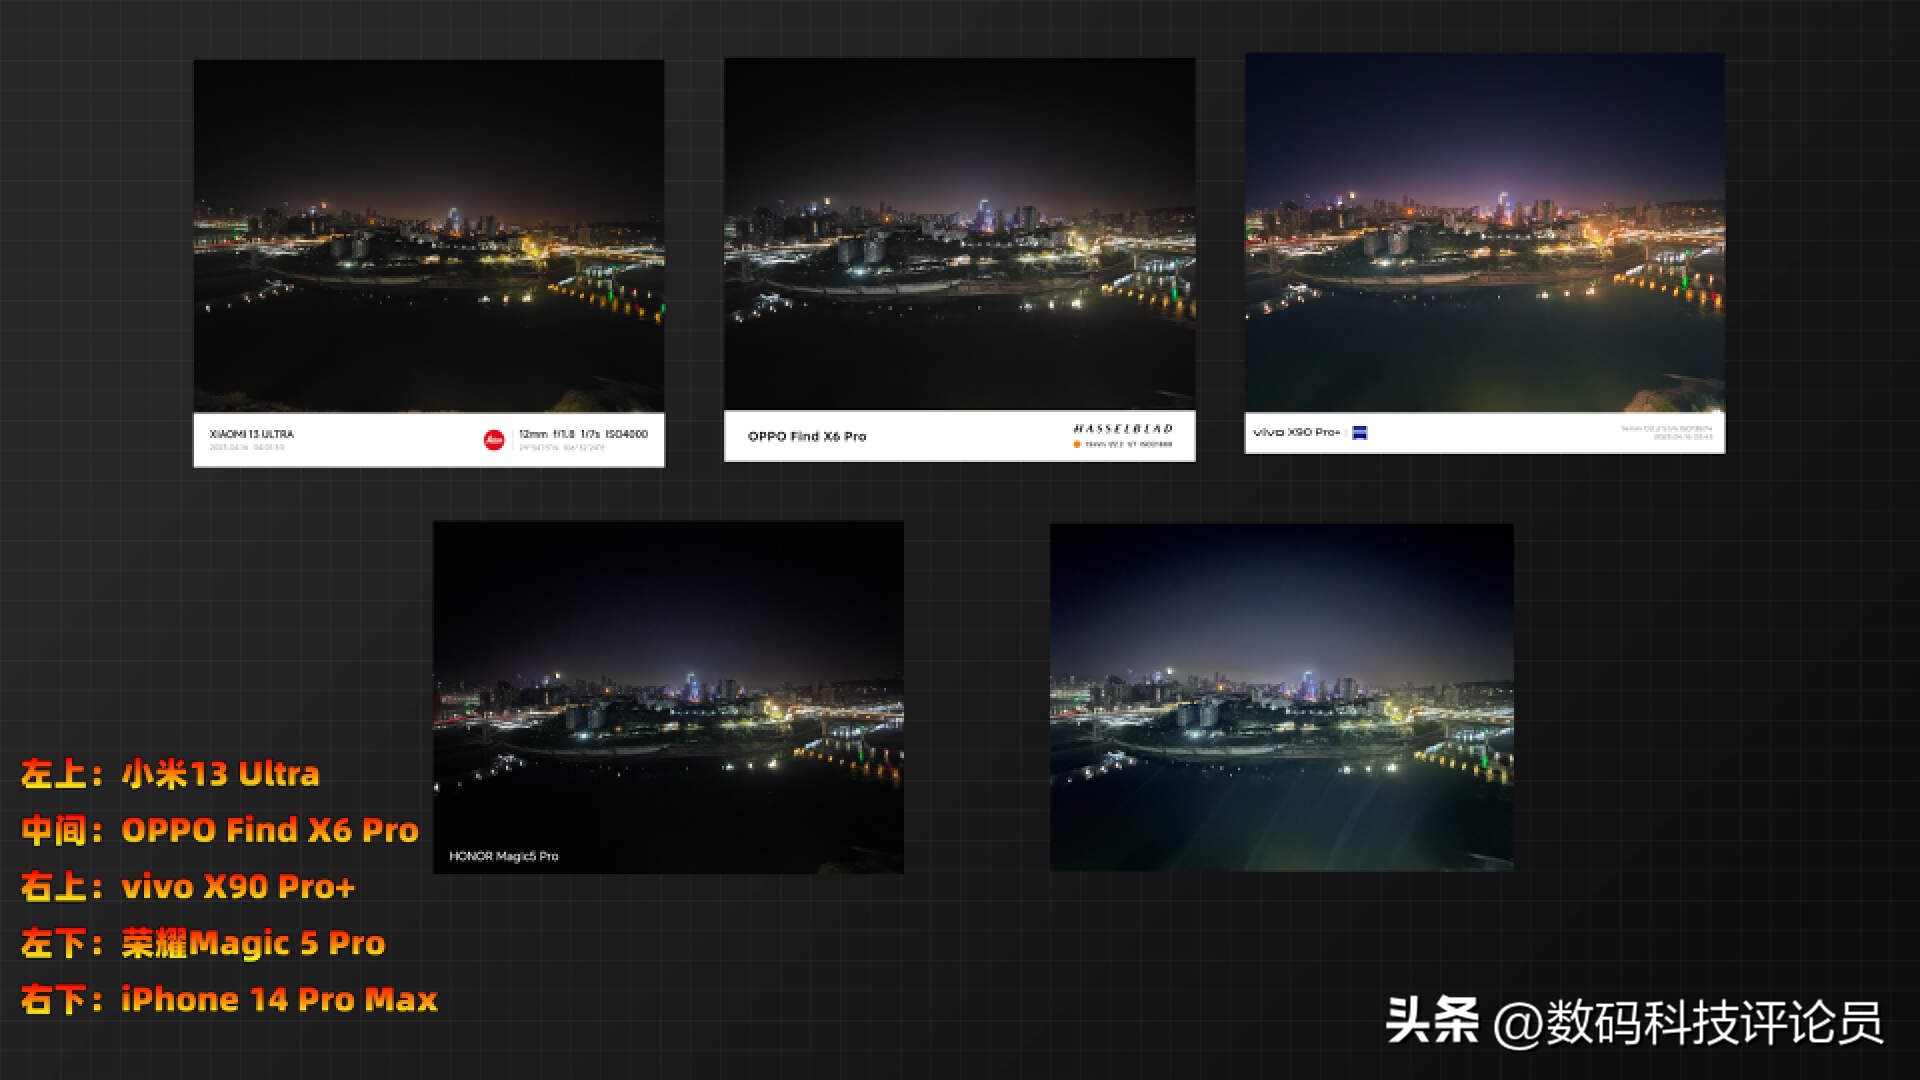Open the Xiaomi 13 Ultra night photo

click(x=428, y=235)
